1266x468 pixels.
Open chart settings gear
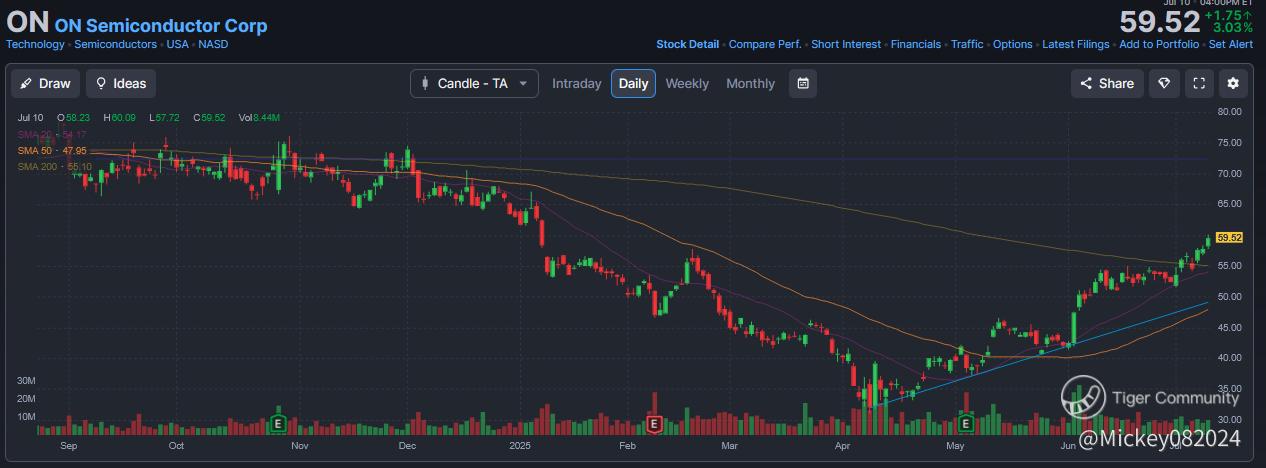point(1233,83)
